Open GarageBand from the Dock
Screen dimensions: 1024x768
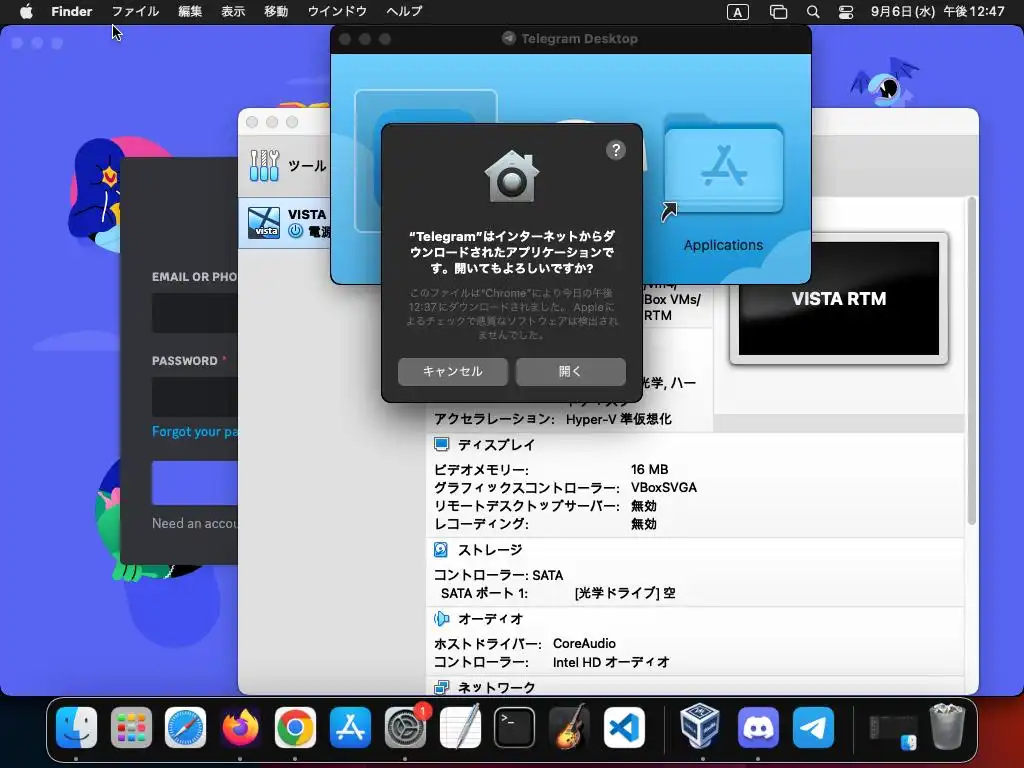569,727
